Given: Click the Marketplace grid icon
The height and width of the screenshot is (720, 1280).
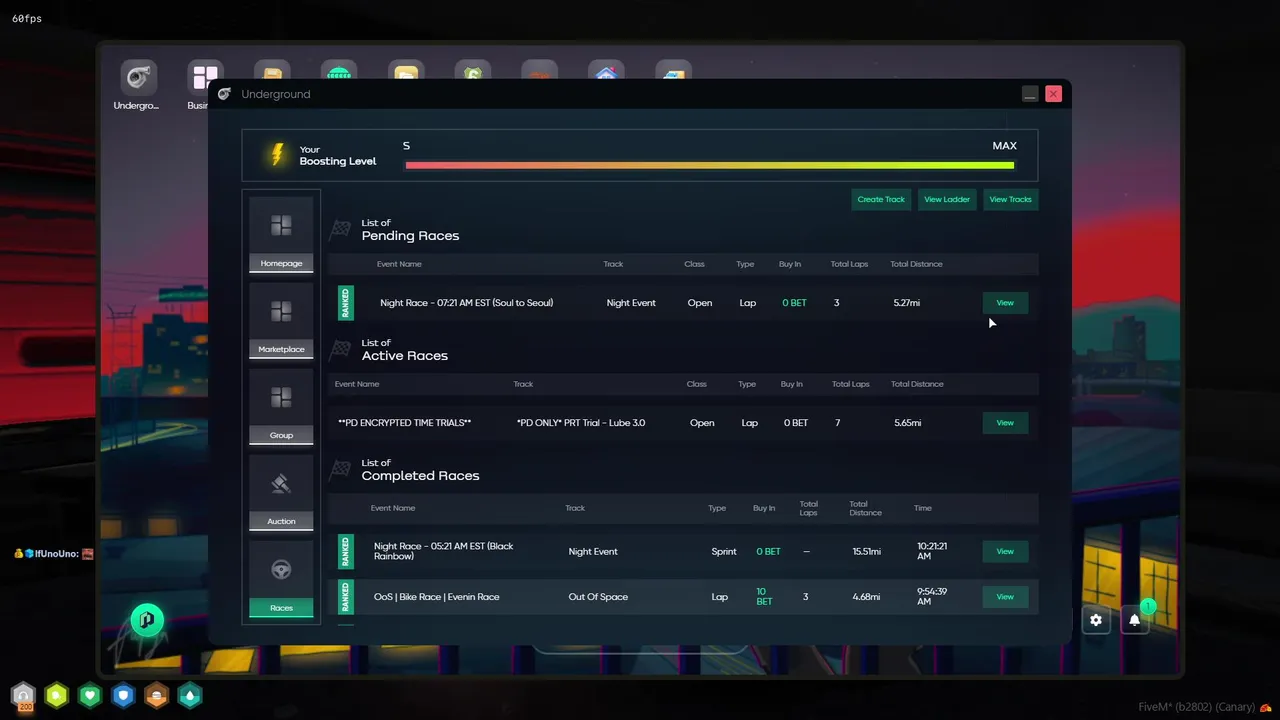Looking at the screenshot, I should coord(281,312).
